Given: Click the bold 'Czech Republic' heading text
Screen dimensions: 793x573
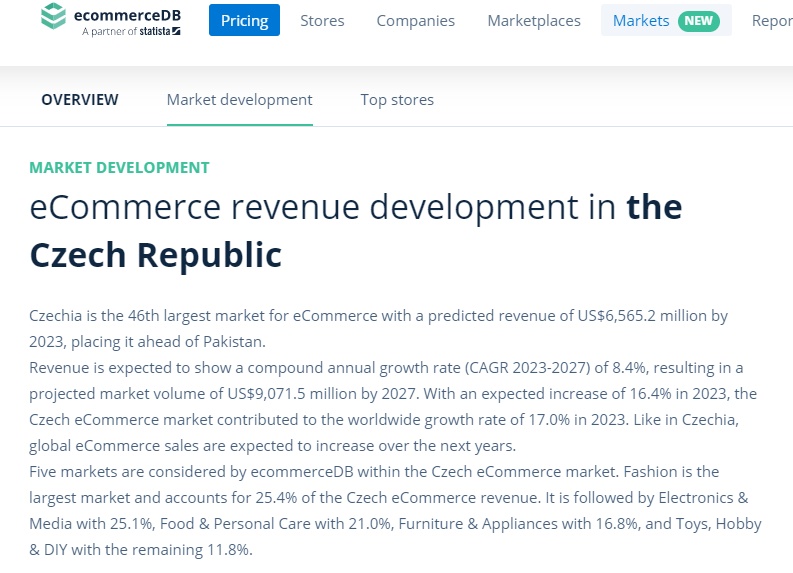Looking at the screenshot, I should tap(156, 255).
